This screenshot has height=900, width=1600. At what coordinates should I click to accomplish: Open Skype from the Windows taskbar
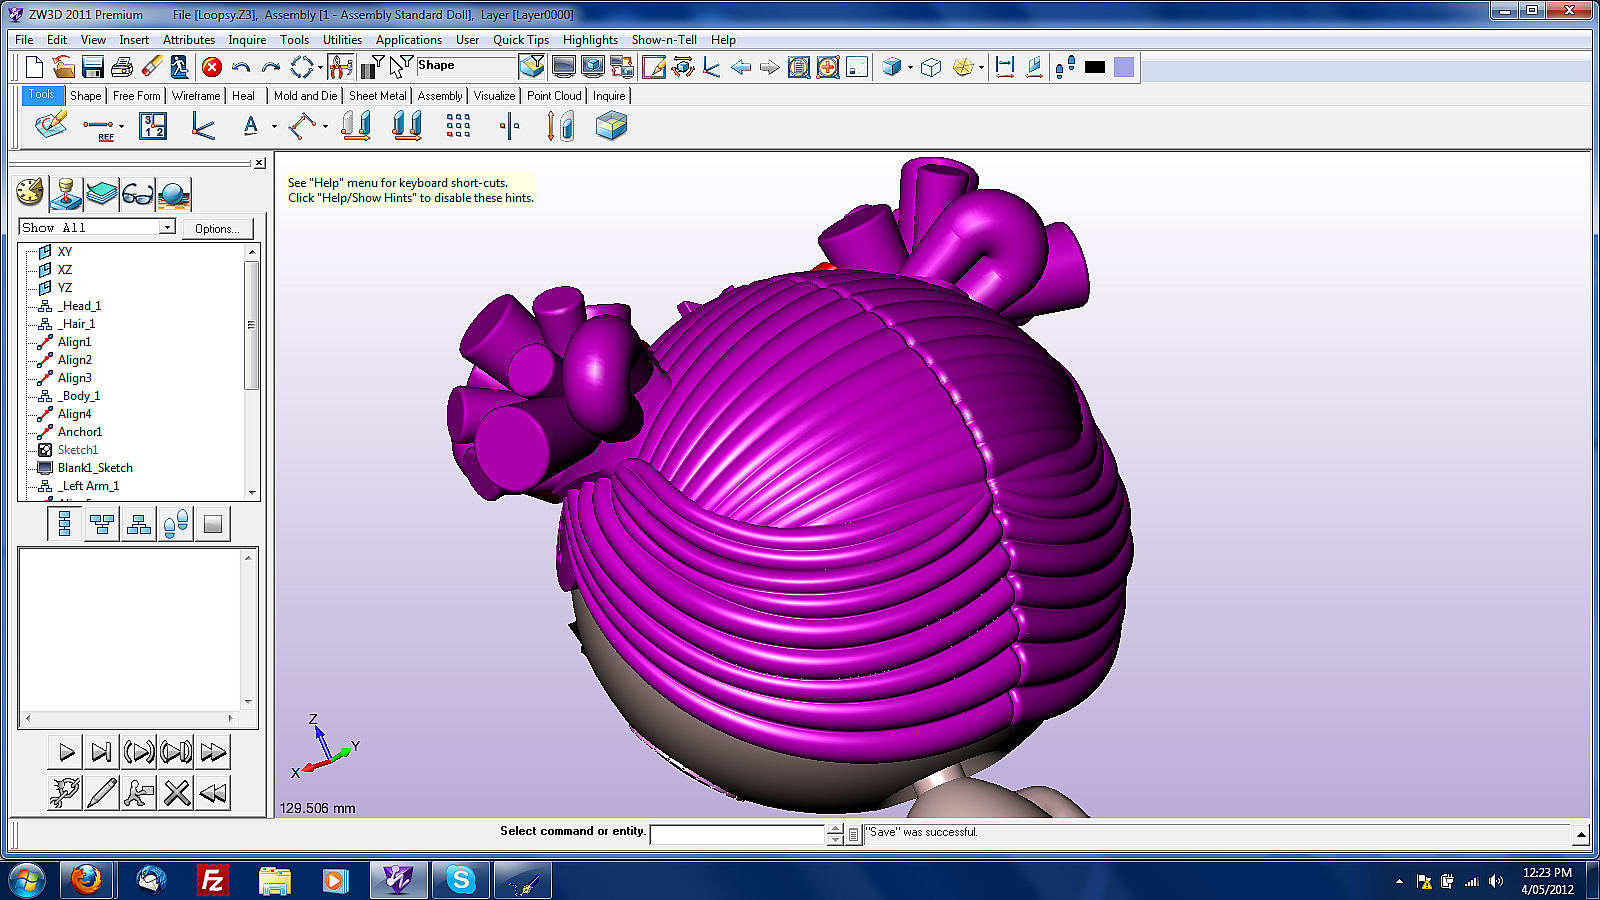tap(461, 880)
